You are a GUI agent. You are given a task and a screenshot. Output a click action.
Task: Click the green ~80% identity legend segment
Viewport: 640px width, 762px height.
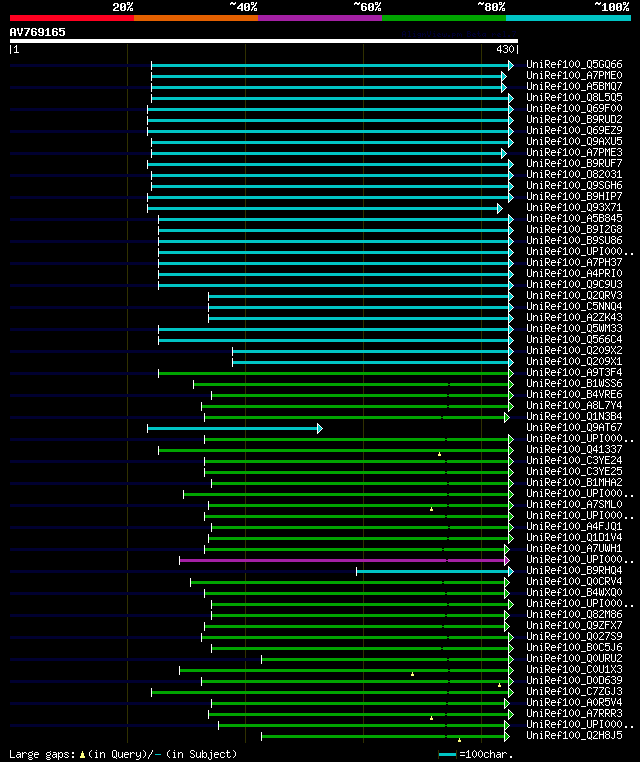pos(444,18)
